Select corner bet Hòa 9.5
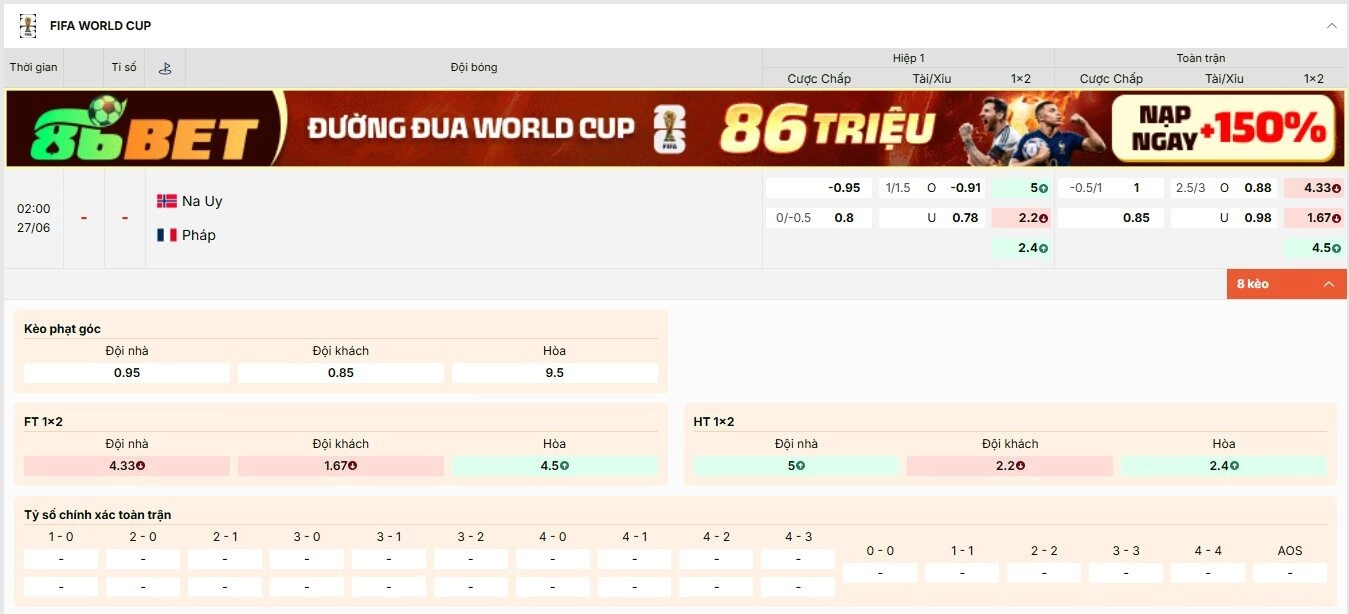 tap(555, 373)
